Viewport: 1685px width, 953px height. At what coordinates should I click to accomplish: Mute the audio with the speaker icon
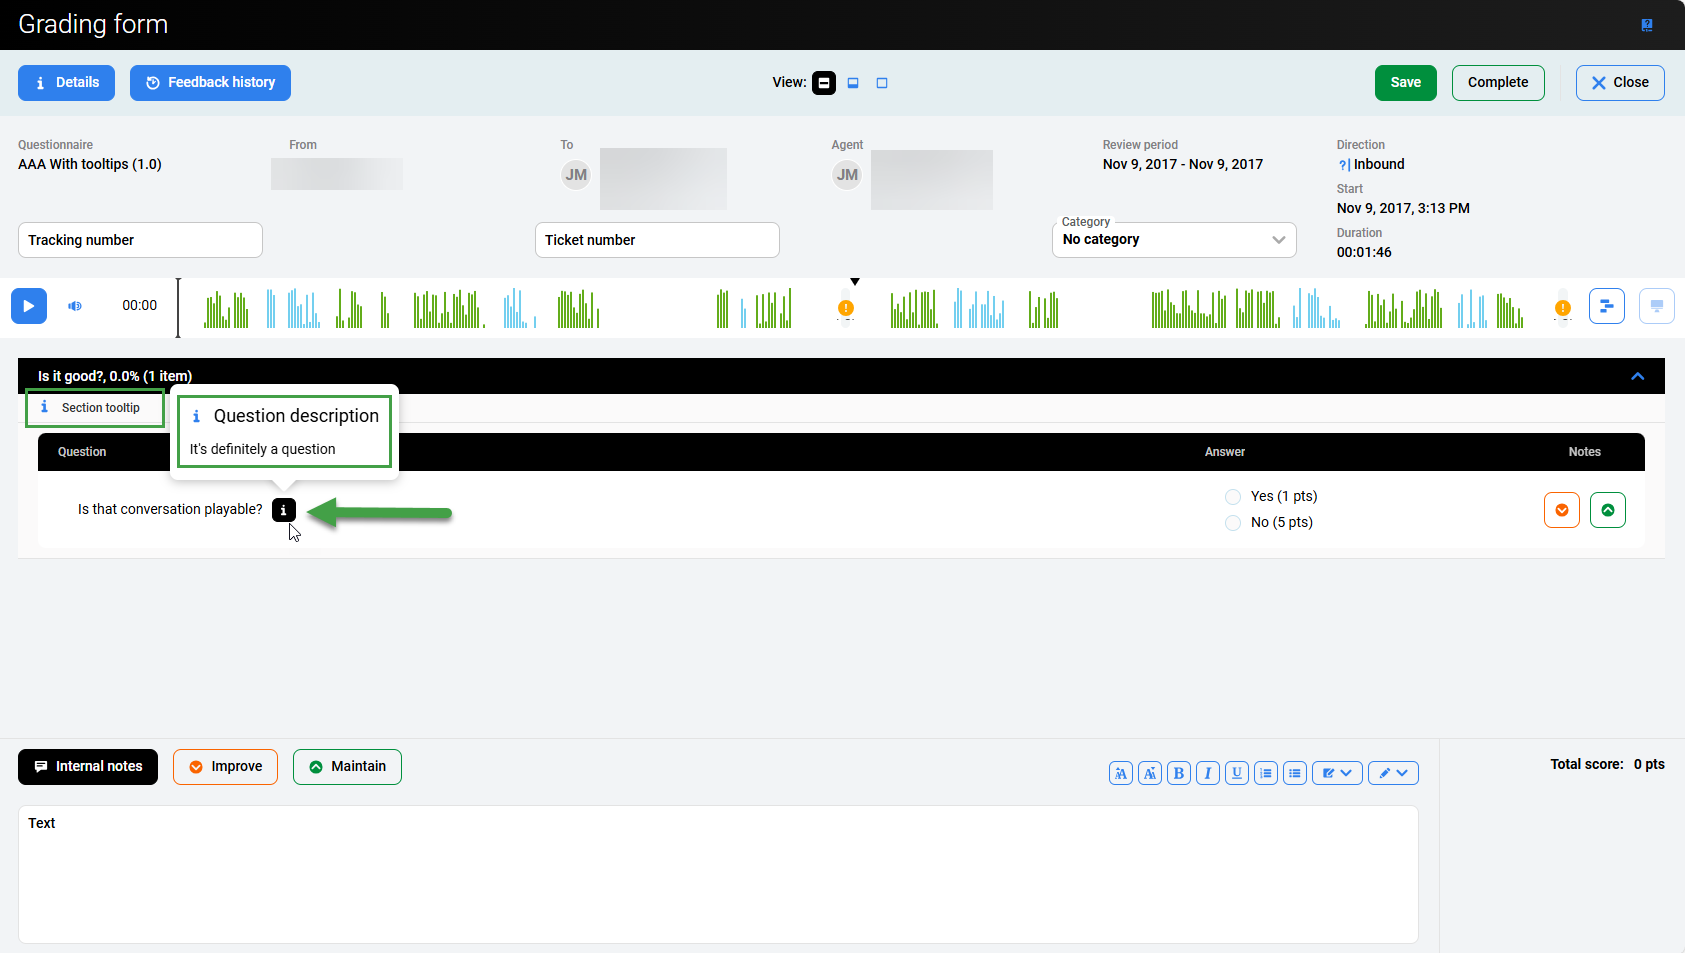click(75, 306)
